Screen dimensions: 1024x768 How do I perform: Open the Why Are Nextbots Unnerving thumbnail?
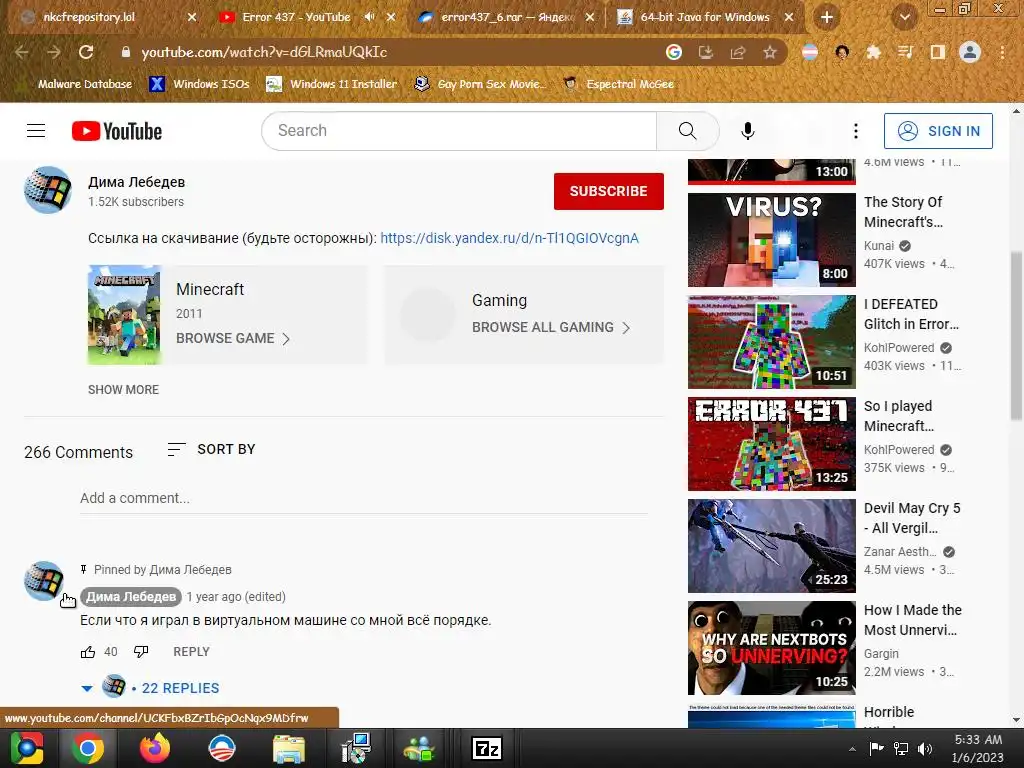tap(771, 648)
